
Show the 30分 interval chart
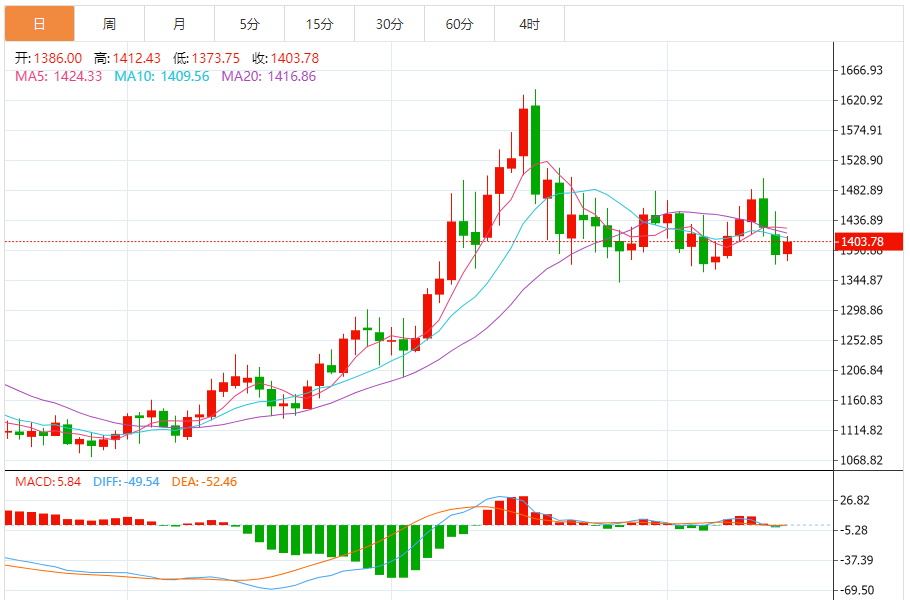[389, 24]
